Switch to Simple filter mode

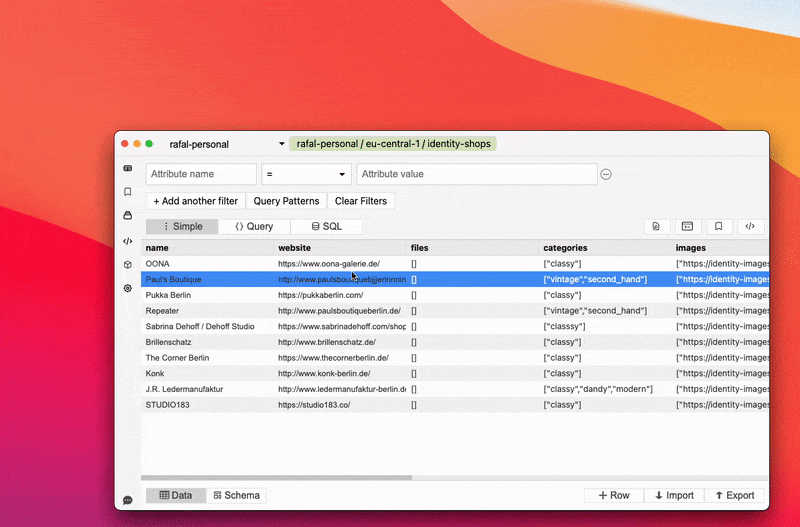182,227
